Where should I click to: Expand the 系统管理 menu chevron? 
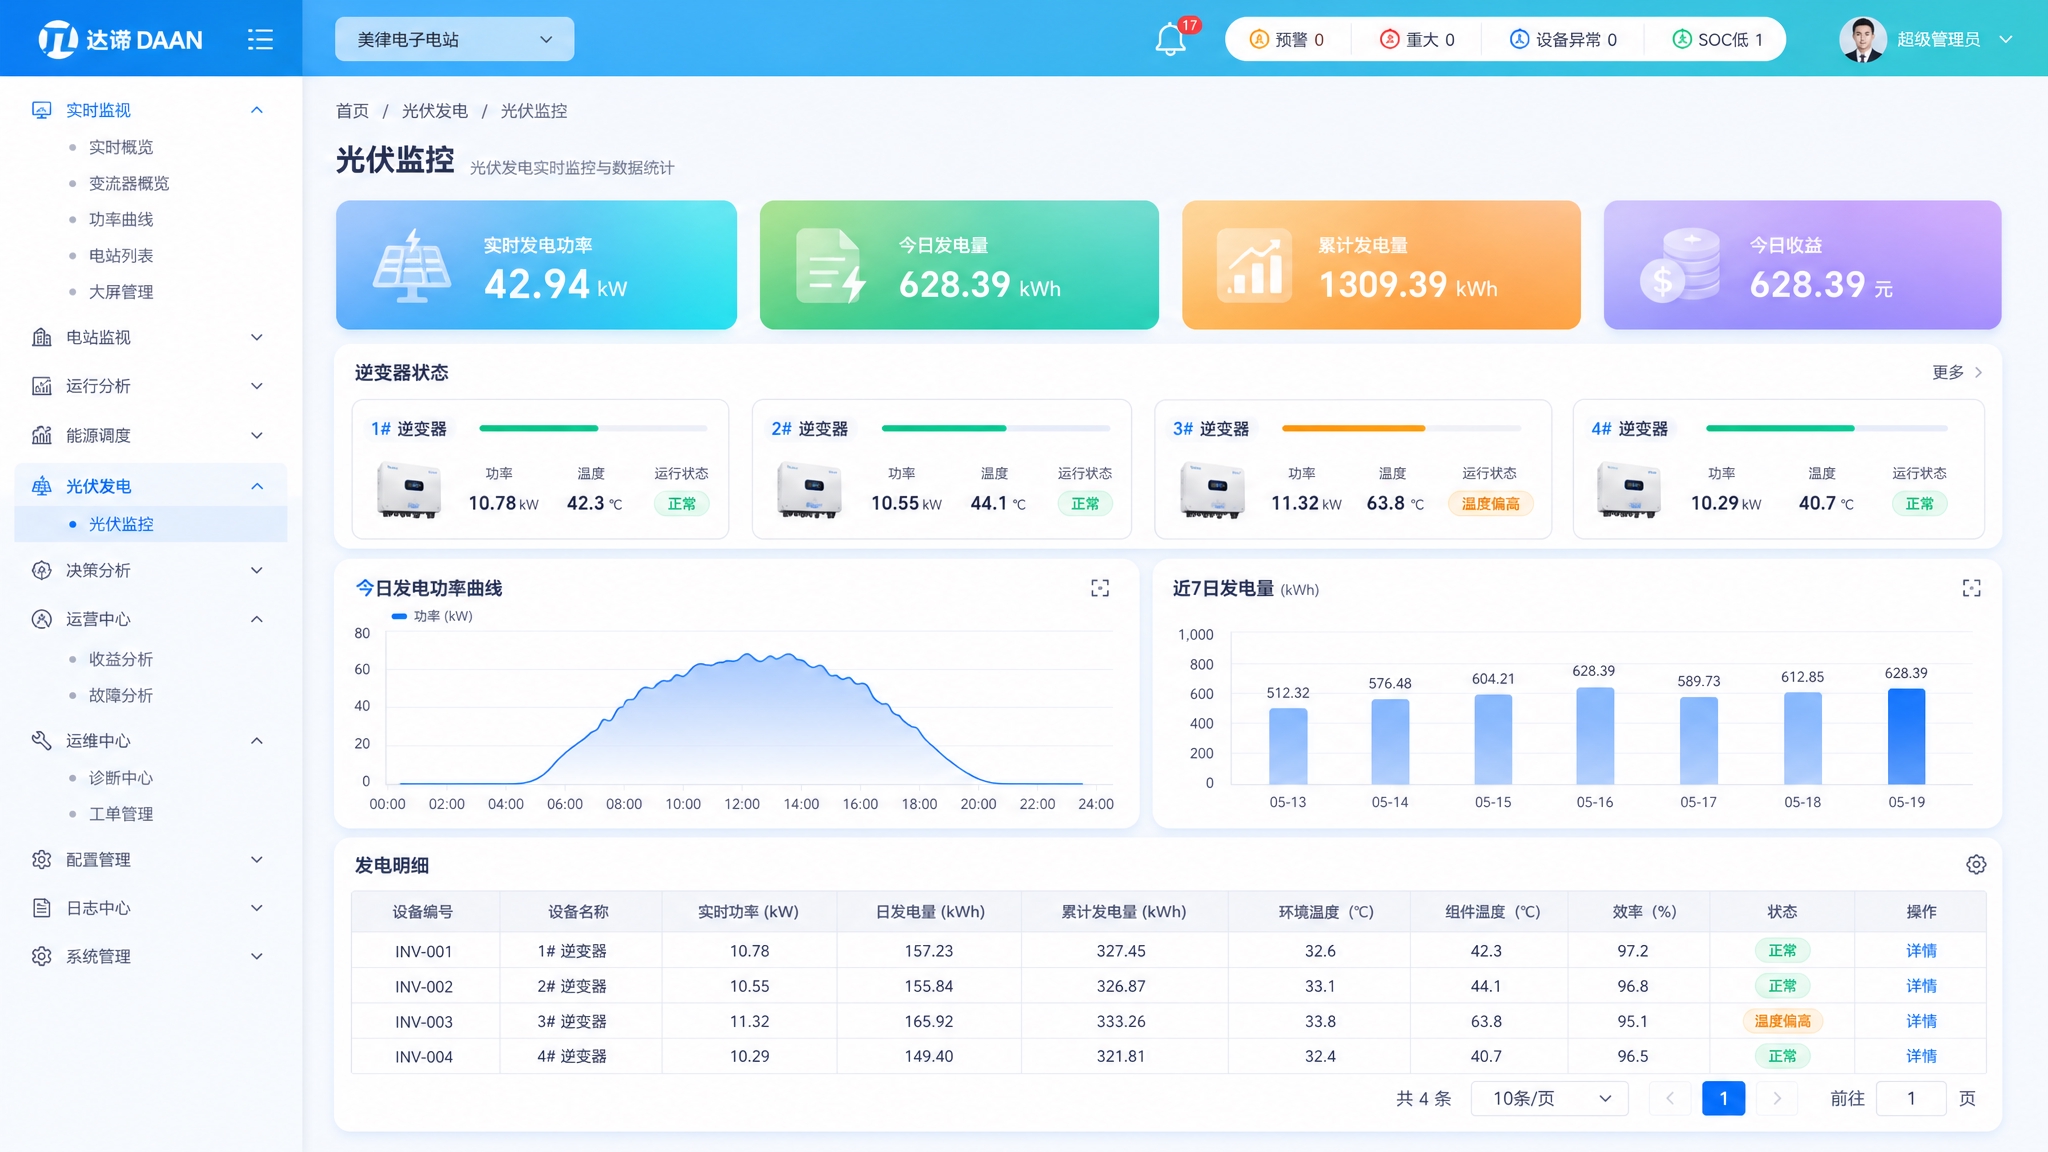click(257, 956)
